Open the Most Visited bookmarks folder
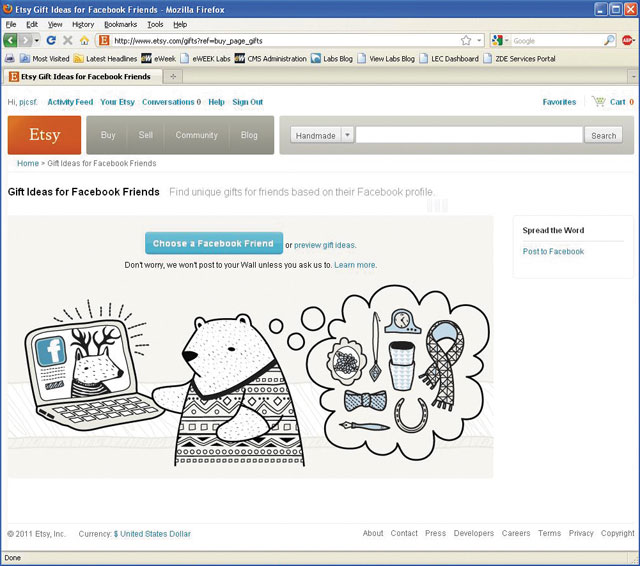This screenshot has width=640, height=566. click(44, 59)
